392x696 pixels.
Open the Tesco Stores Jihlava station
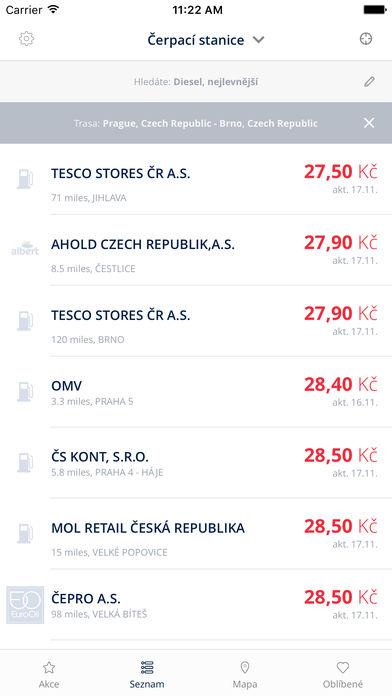coord(196,179)
